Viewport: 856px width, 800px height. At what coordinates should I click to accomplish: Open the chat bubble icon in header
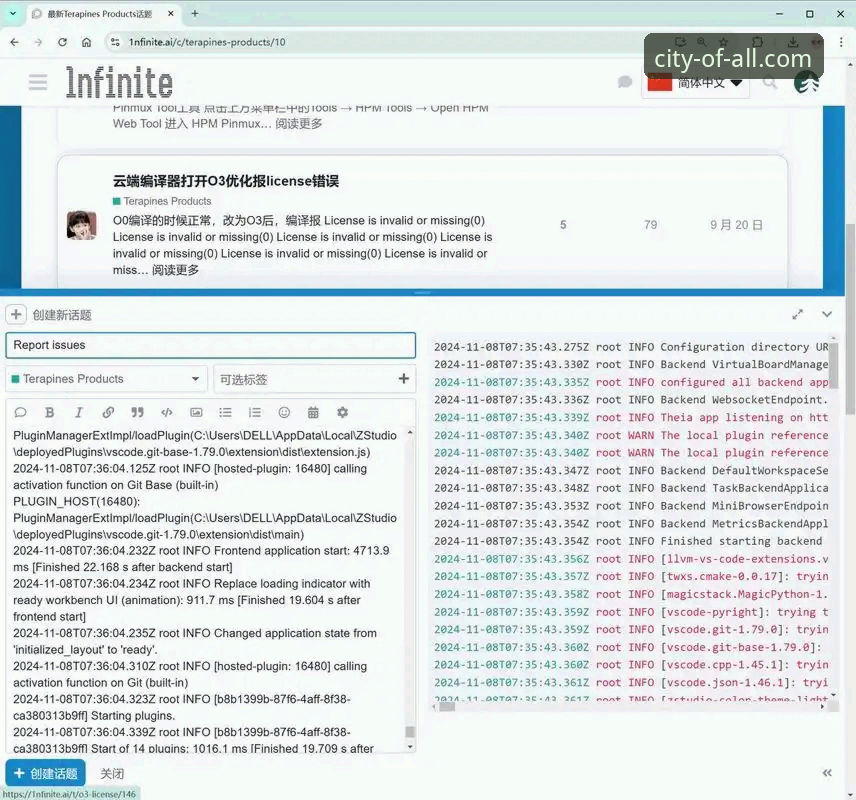click(x=625, y=82)
